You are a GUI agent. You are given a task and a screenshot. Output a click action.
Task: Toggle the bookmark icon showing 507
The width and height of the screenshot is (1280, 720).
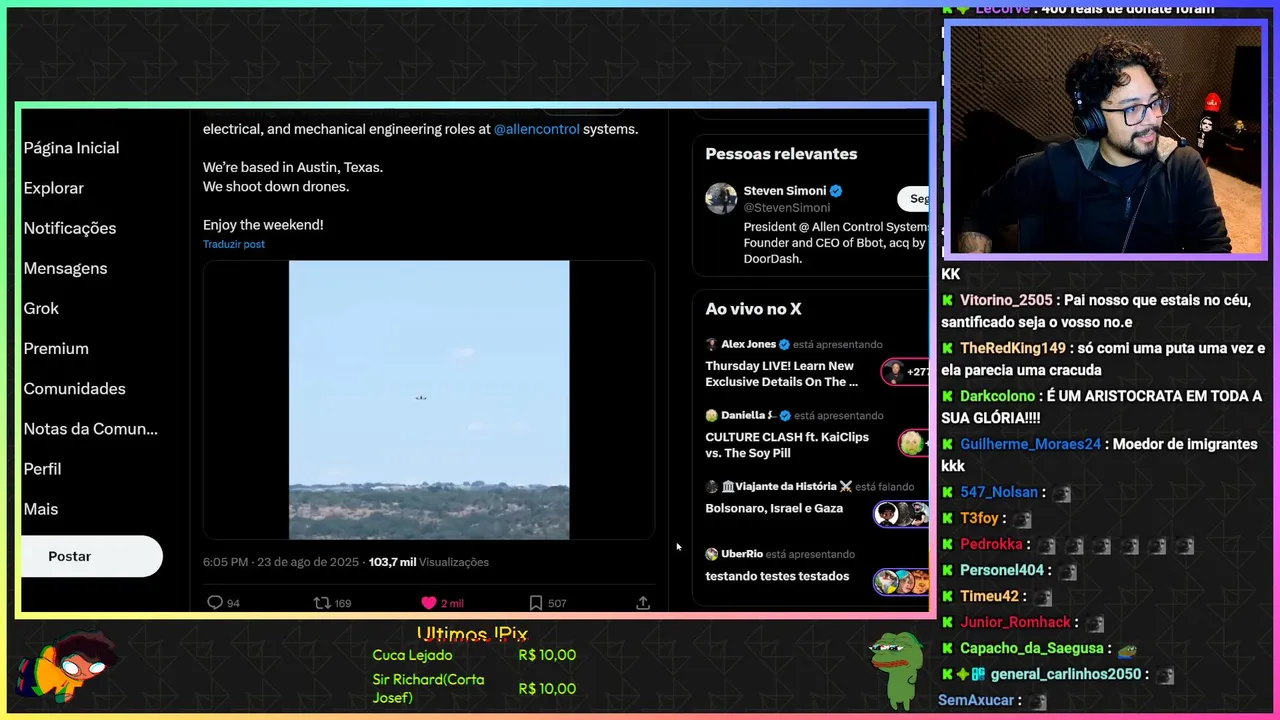[536, 603]
